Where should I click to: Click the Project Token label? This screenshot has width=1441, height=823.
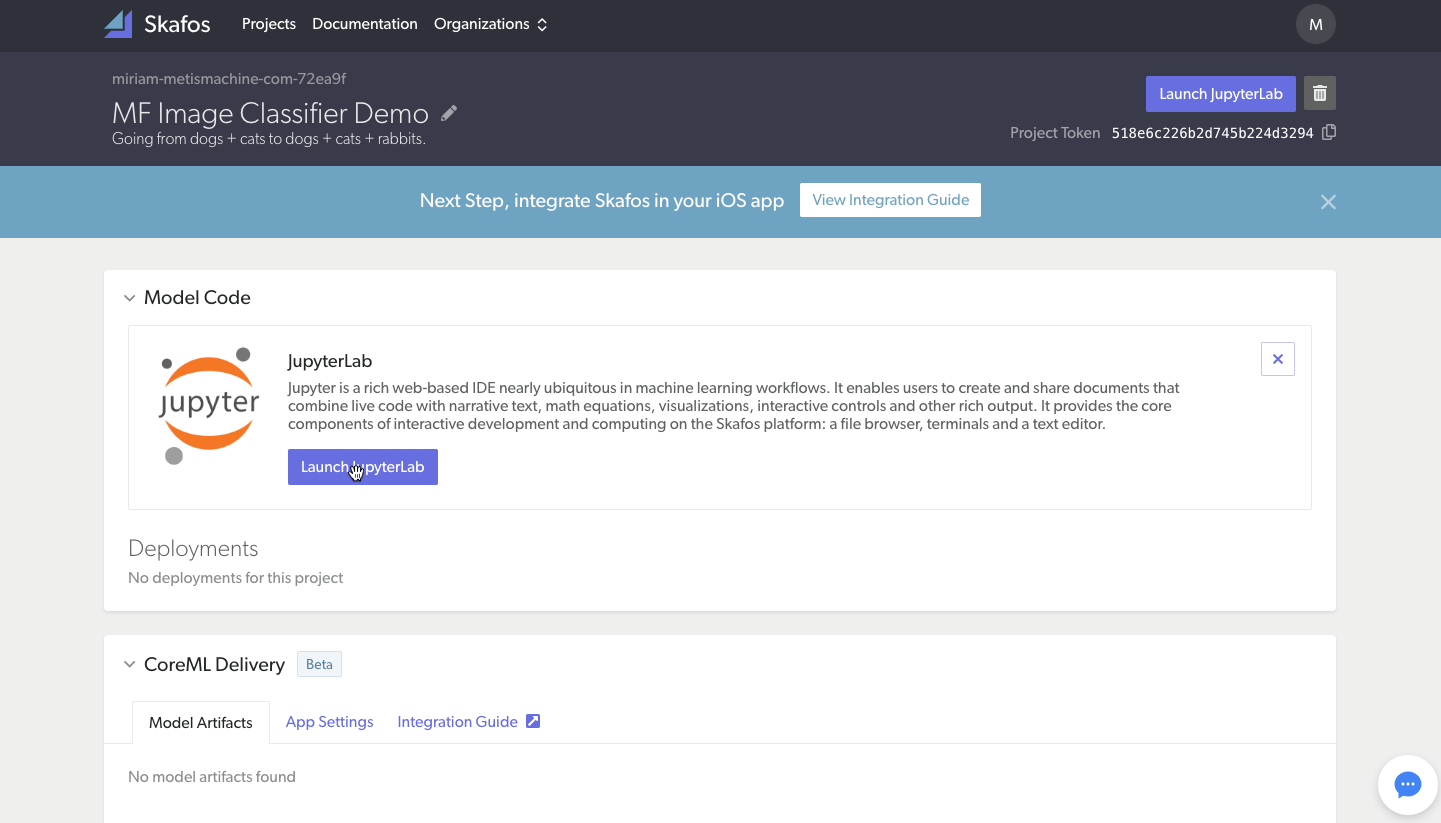point(1055,133)
